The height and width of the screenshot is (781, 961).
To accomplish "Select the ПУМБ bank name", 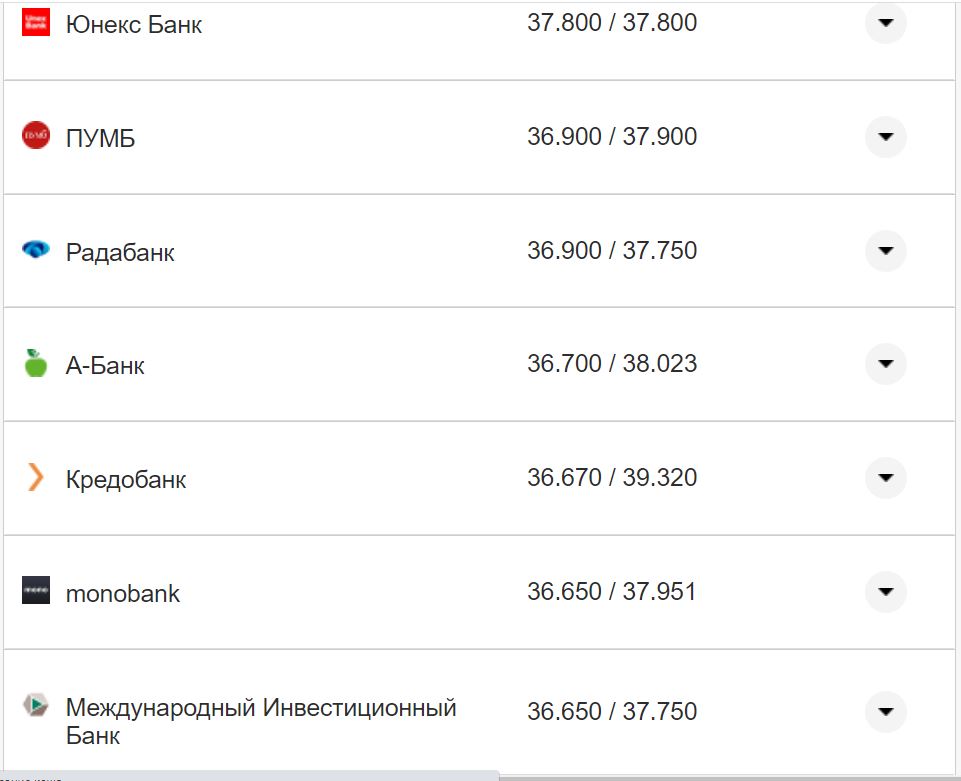I will point(98,136).
